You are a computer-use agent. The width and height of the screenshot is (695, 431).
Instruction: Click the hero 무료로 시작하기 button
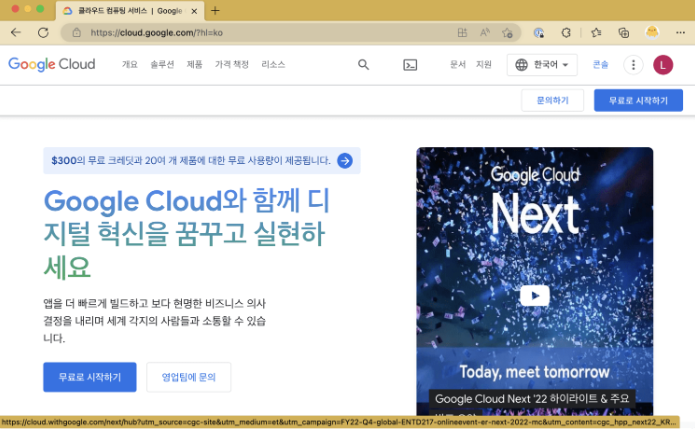[x=90, y=377]
